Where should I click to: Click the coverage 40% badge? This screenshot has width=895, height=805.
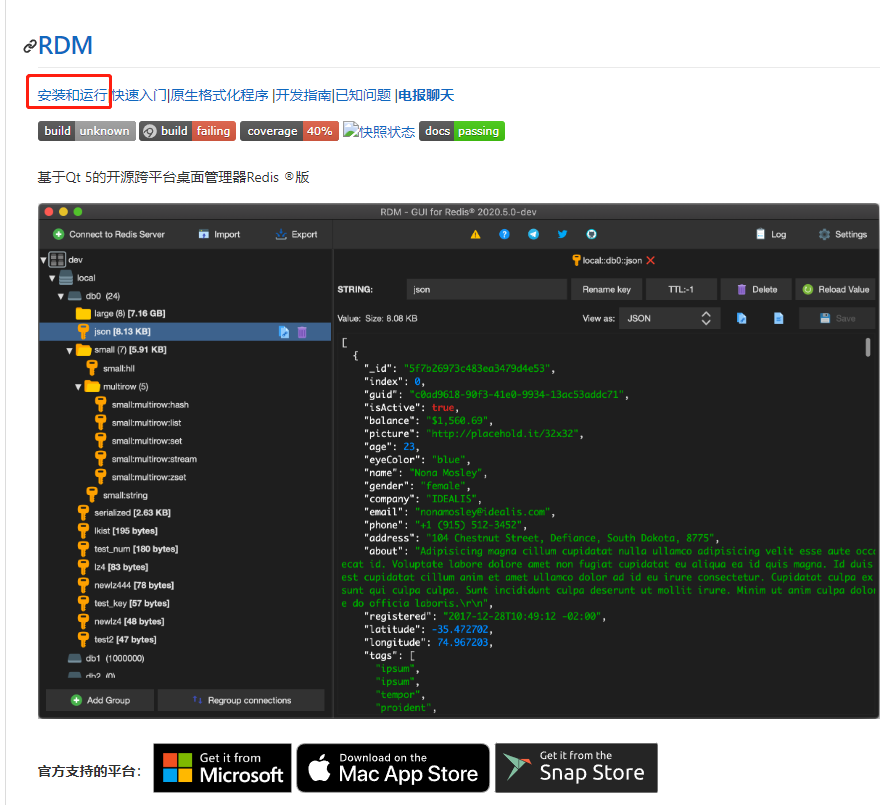289,131
